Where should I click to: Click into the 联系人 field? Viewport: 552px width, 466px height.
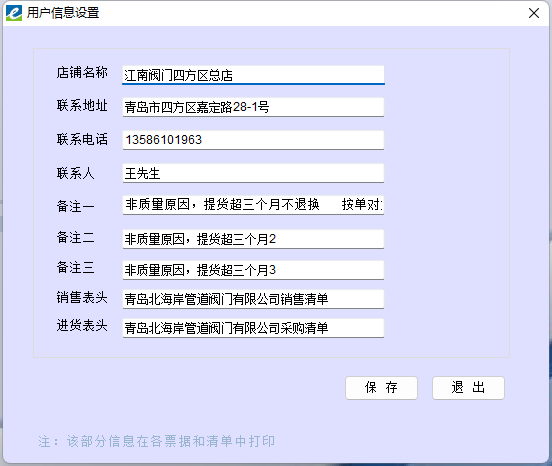point(253,173)
